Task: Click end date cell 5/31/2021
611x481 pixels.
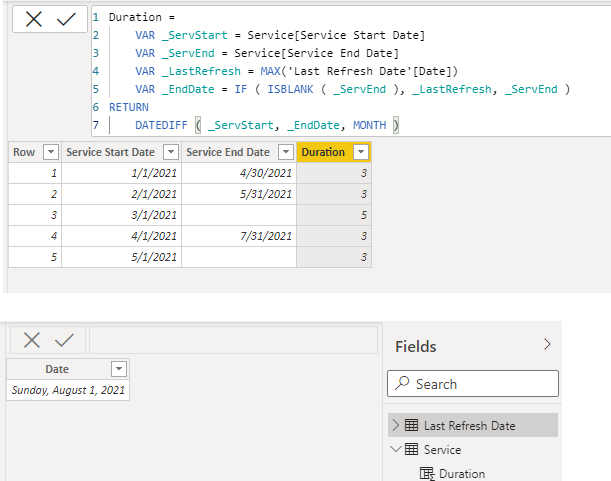Action: (239, 194)
